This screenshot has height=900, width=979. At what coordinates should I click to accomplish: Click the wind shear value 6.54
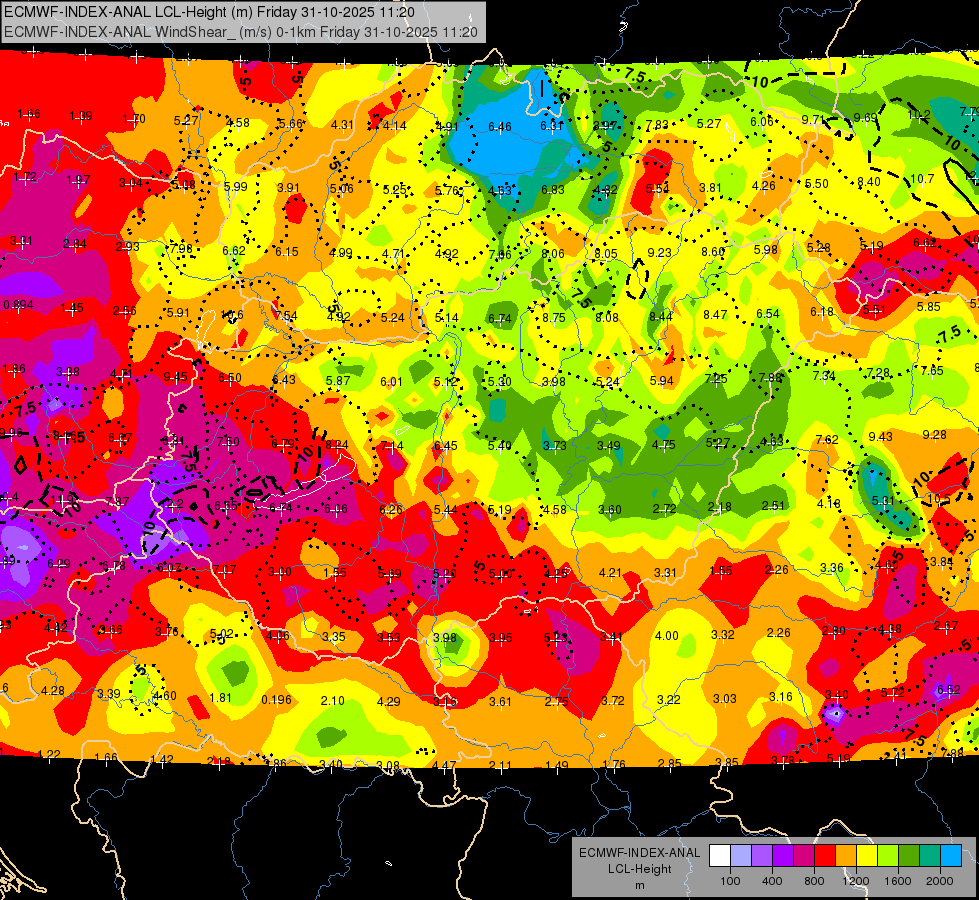point(768,314)
